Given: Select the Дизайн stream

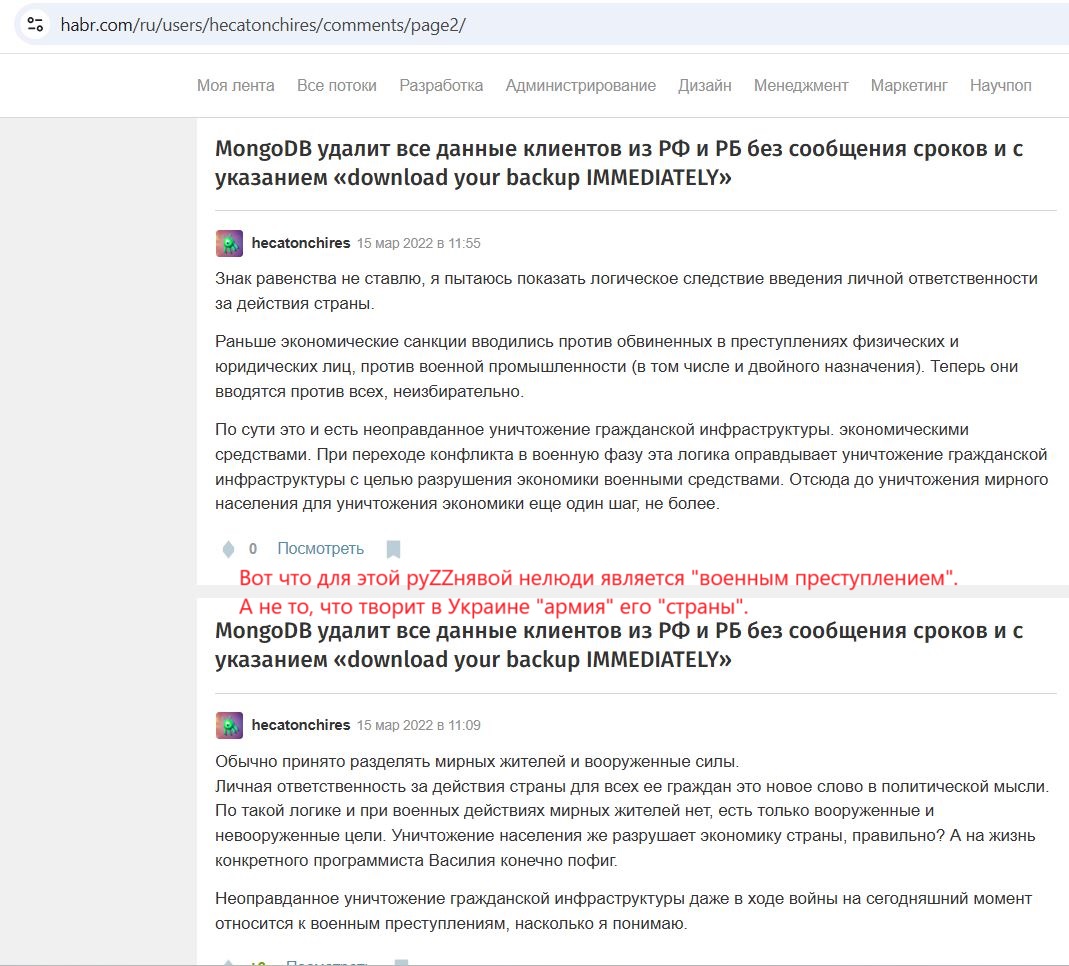Looking at the screenshot, I should click(705, 86).
